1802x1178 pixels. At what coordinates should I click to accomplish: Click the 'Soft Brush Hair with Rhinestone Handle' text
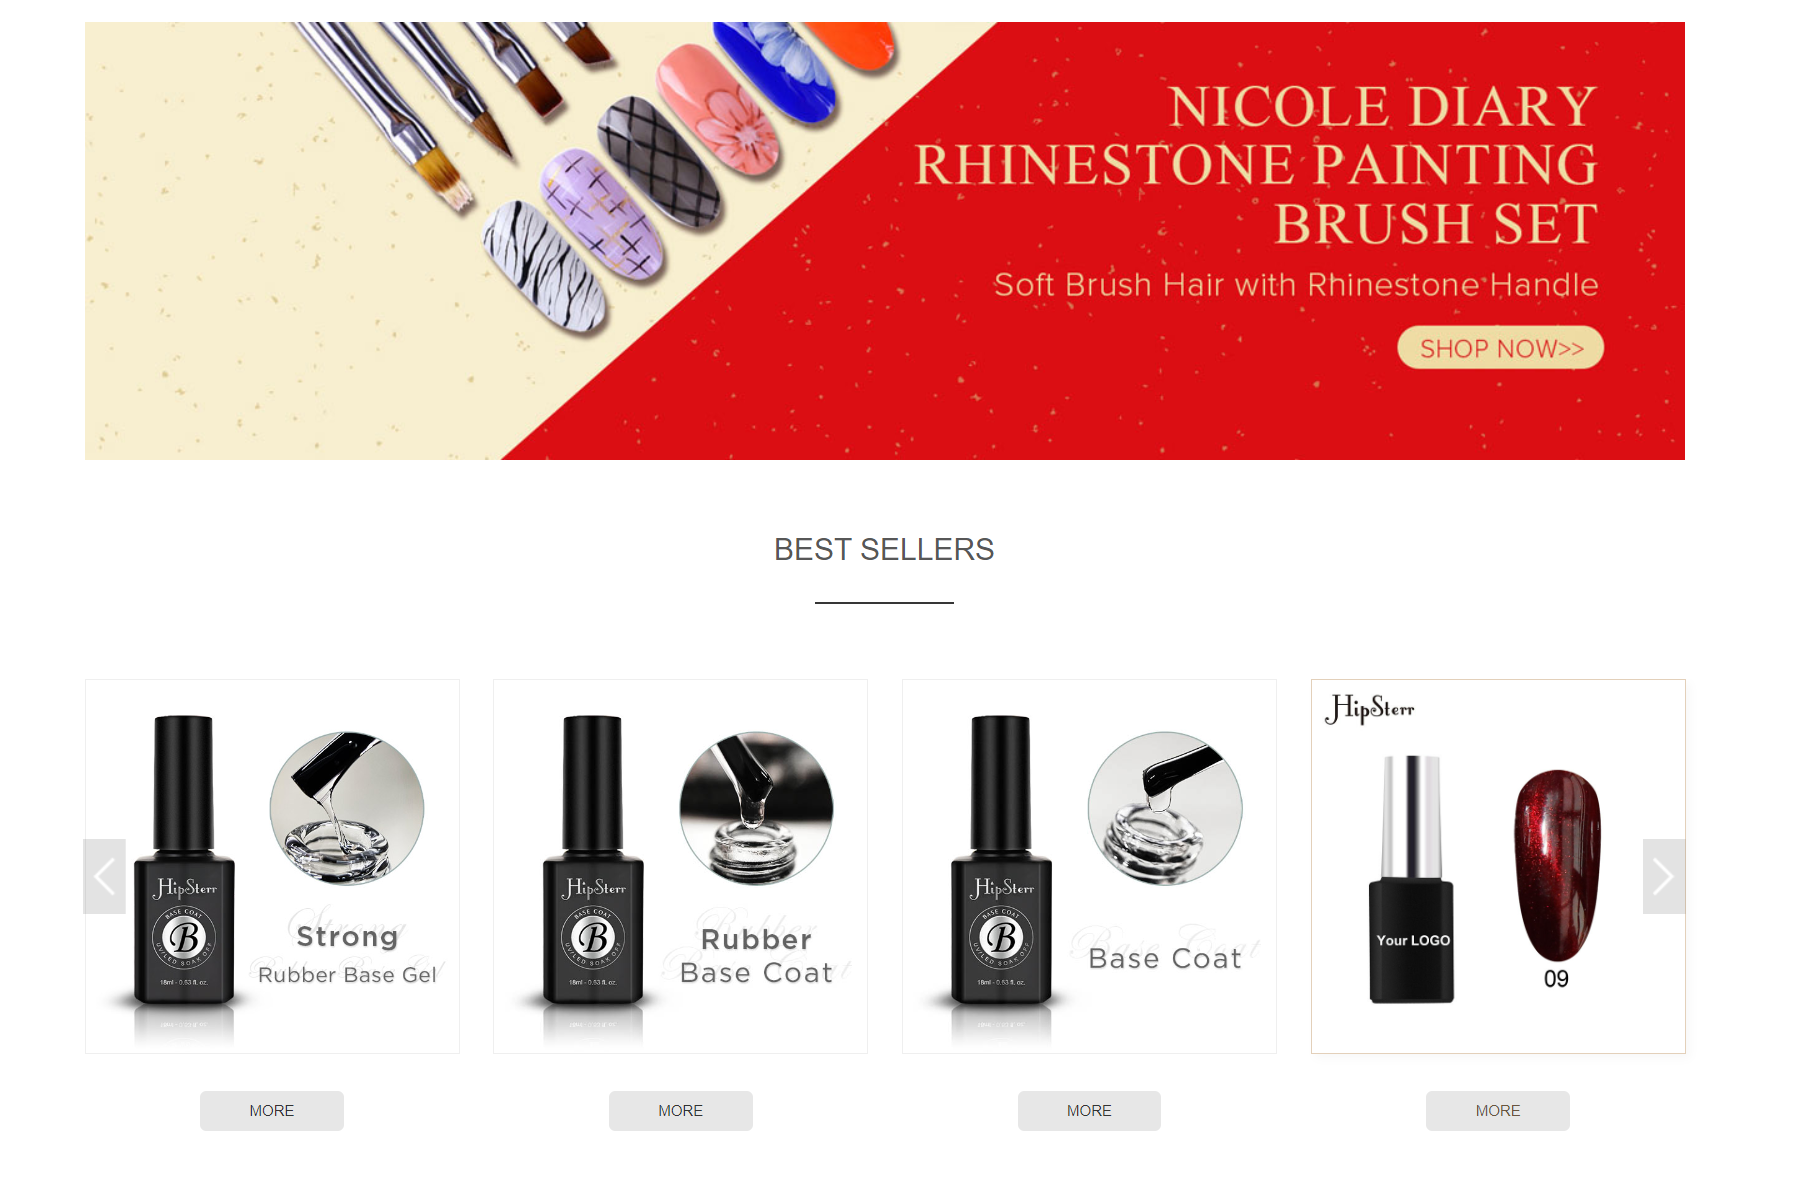click(x=1296, y=285)
